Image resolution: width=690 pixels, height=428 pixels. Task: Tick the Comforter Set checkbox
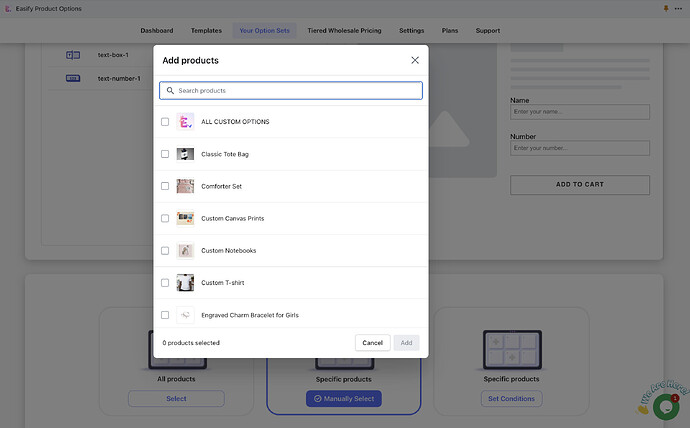pyautogui.click(x=165, y=186)
